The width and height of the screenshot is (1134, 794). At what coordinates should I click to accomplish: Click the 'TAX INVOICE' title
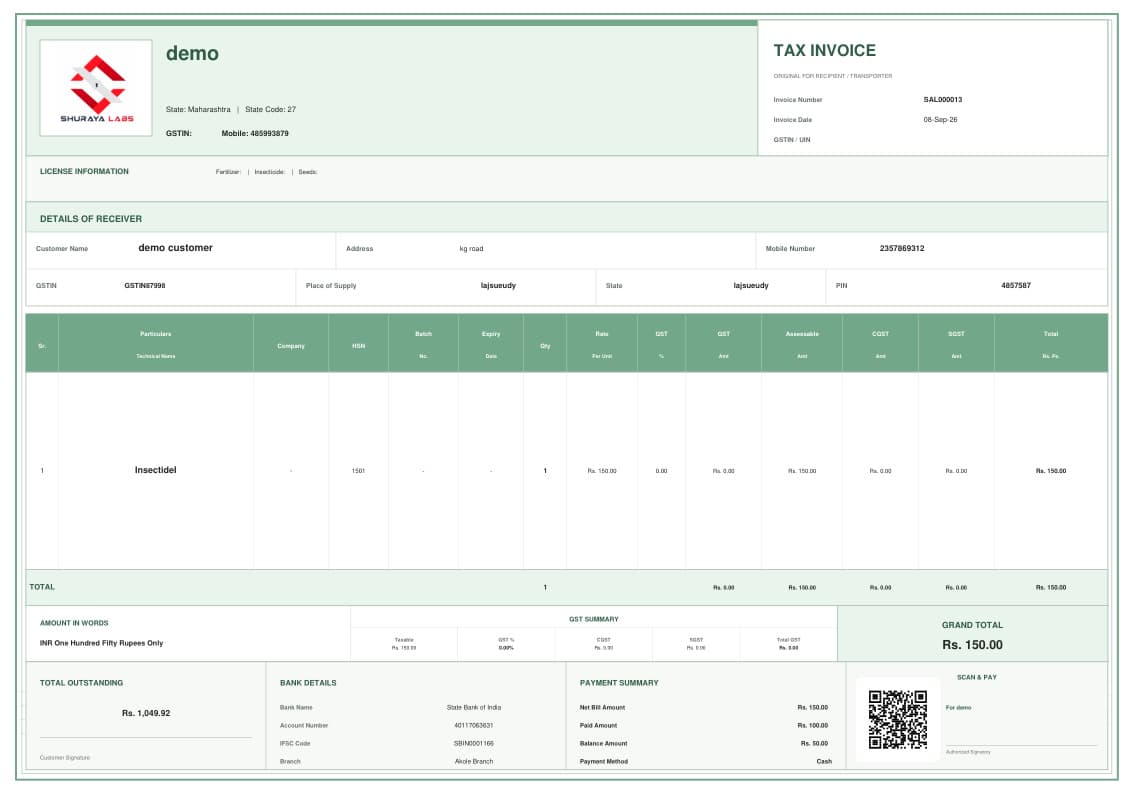(x=824, y=51)
